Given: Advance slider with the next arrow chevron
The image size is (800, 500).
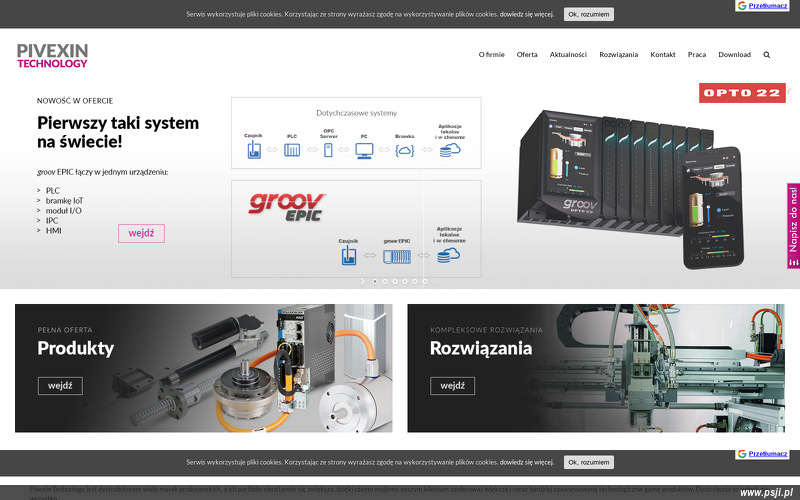Looking at the screenshot, I should 363,282.
